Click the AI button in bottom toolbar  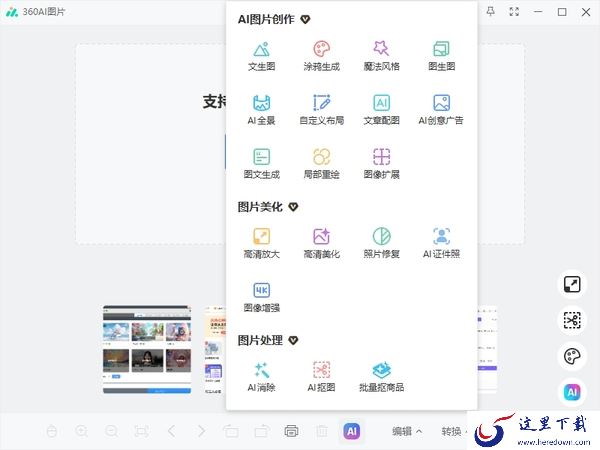click(352, 431)
